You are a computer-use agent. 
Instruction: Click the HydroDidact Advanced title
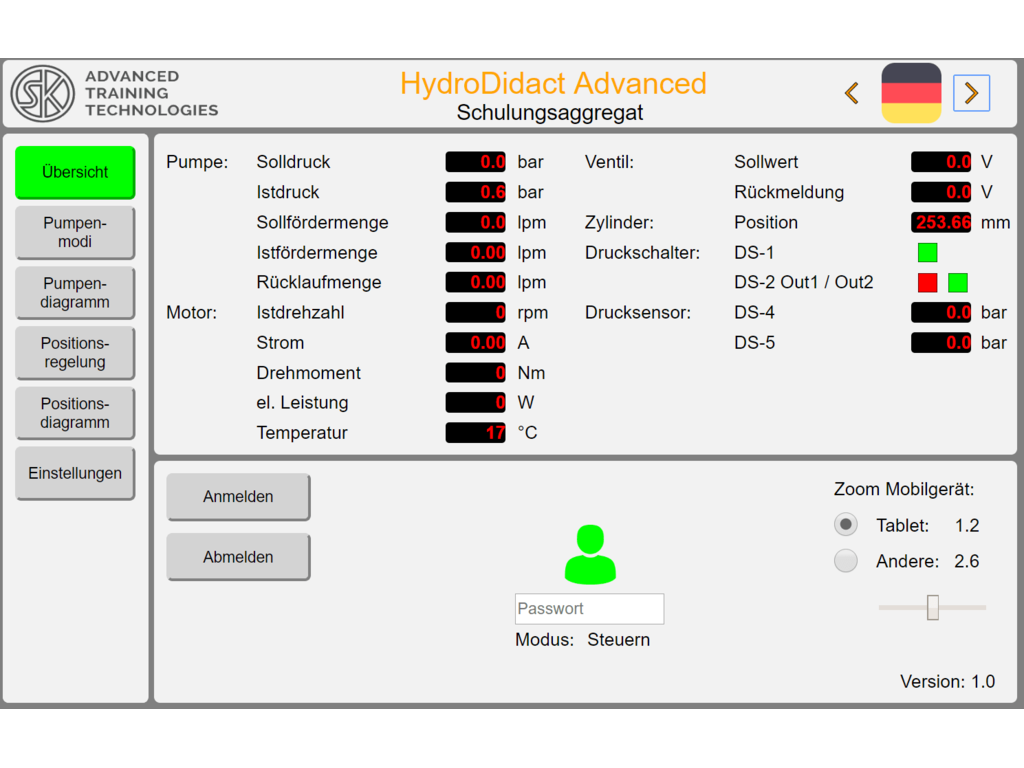pyautogui.click(x=553, y=84)
